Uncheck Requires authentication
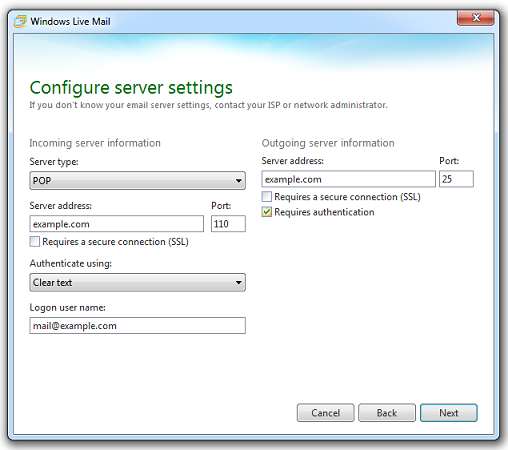Viewport: 508px width, 450px height. pos(267,212)
